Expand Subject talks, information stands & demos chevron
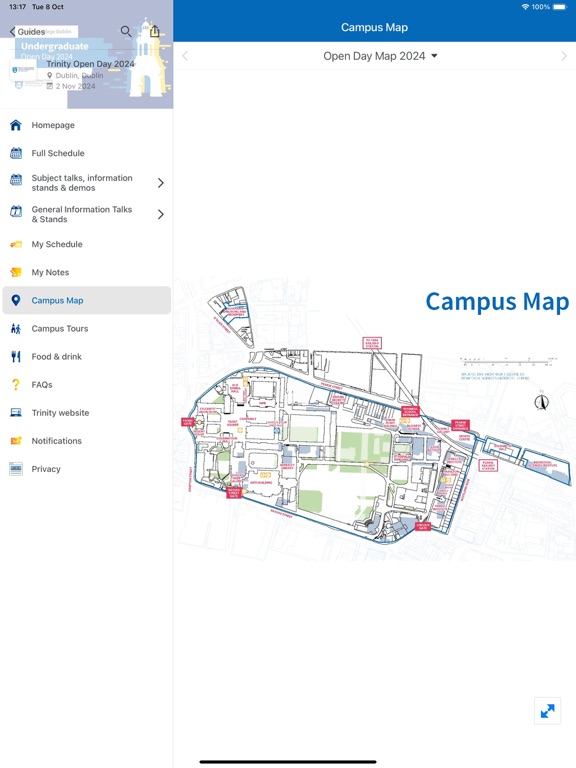 pyautogui.click(x=161, y=183)
